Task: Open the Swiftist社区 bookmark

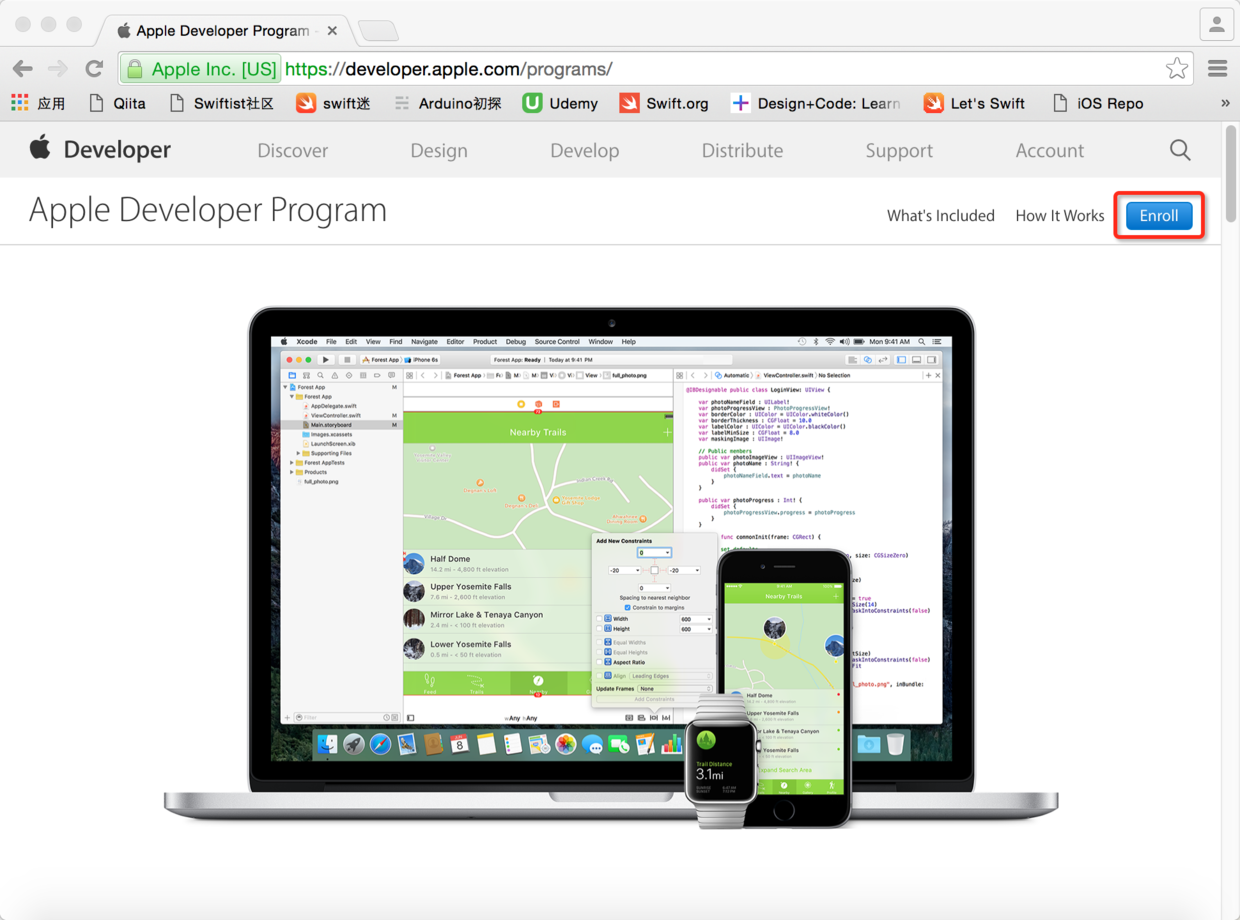Action: (221, 103)
